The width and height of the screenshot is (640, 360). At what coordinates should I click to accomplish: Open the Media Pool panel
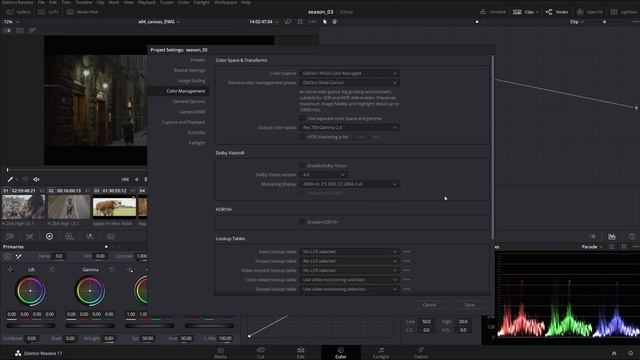(82, 12)
